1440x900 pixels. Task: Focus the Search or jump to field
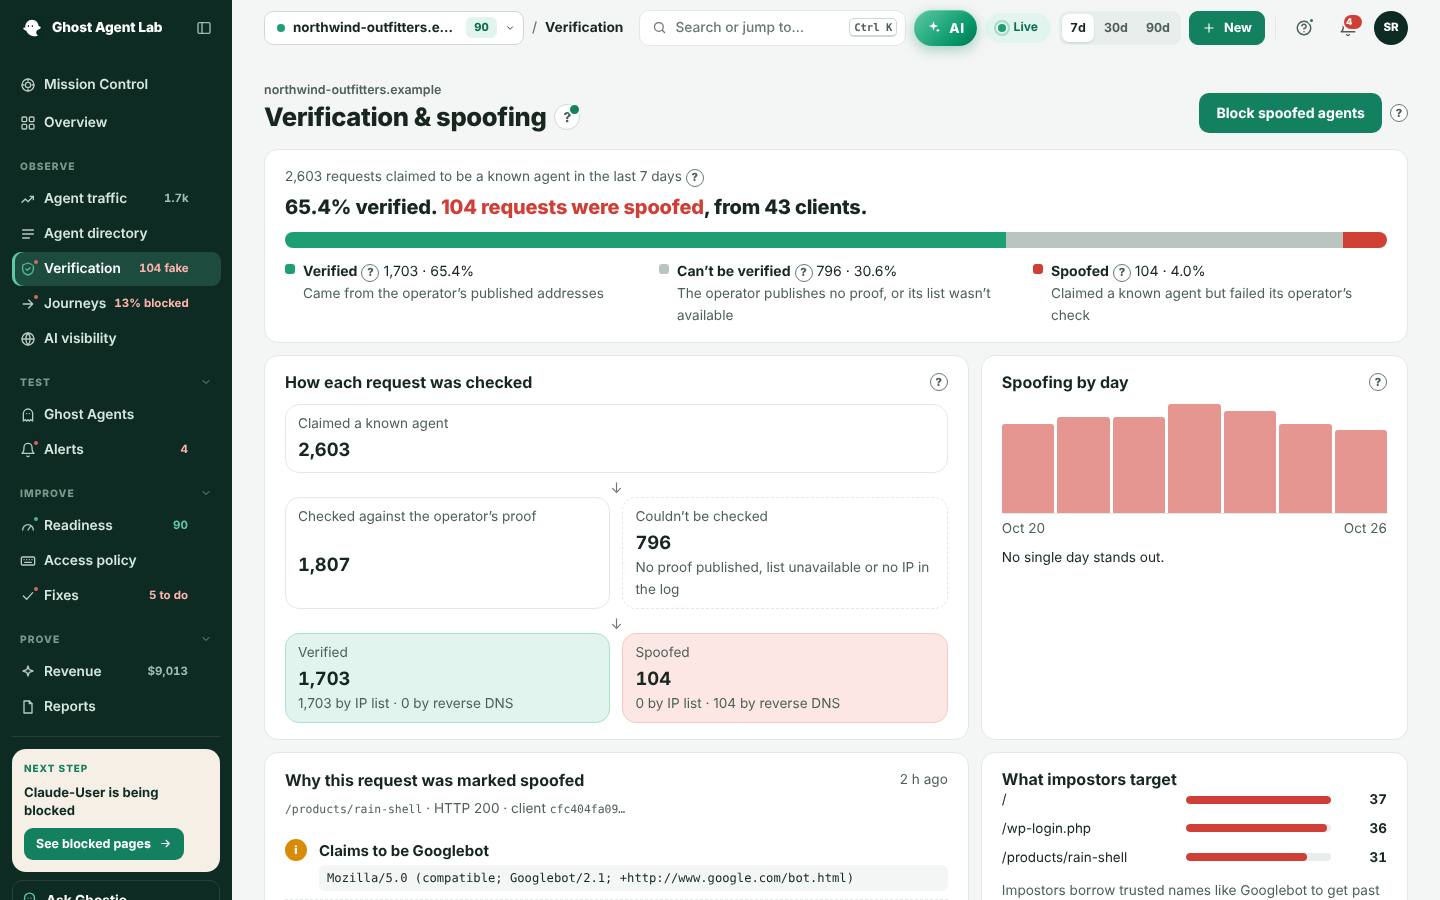point(772,28)
